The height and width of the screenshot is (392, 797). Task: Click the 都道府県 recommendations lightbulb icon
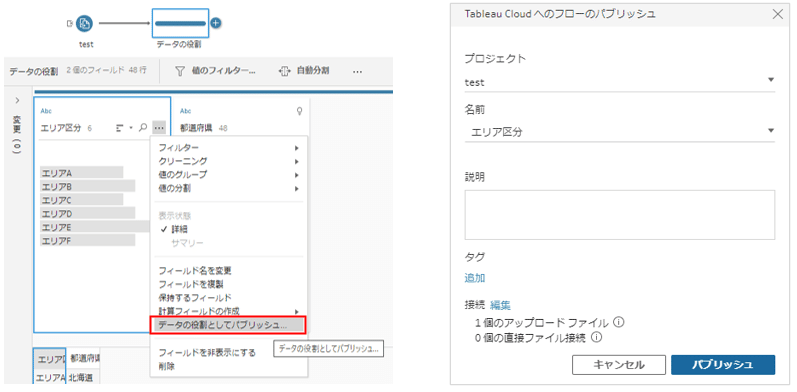(x=299, y=111)
